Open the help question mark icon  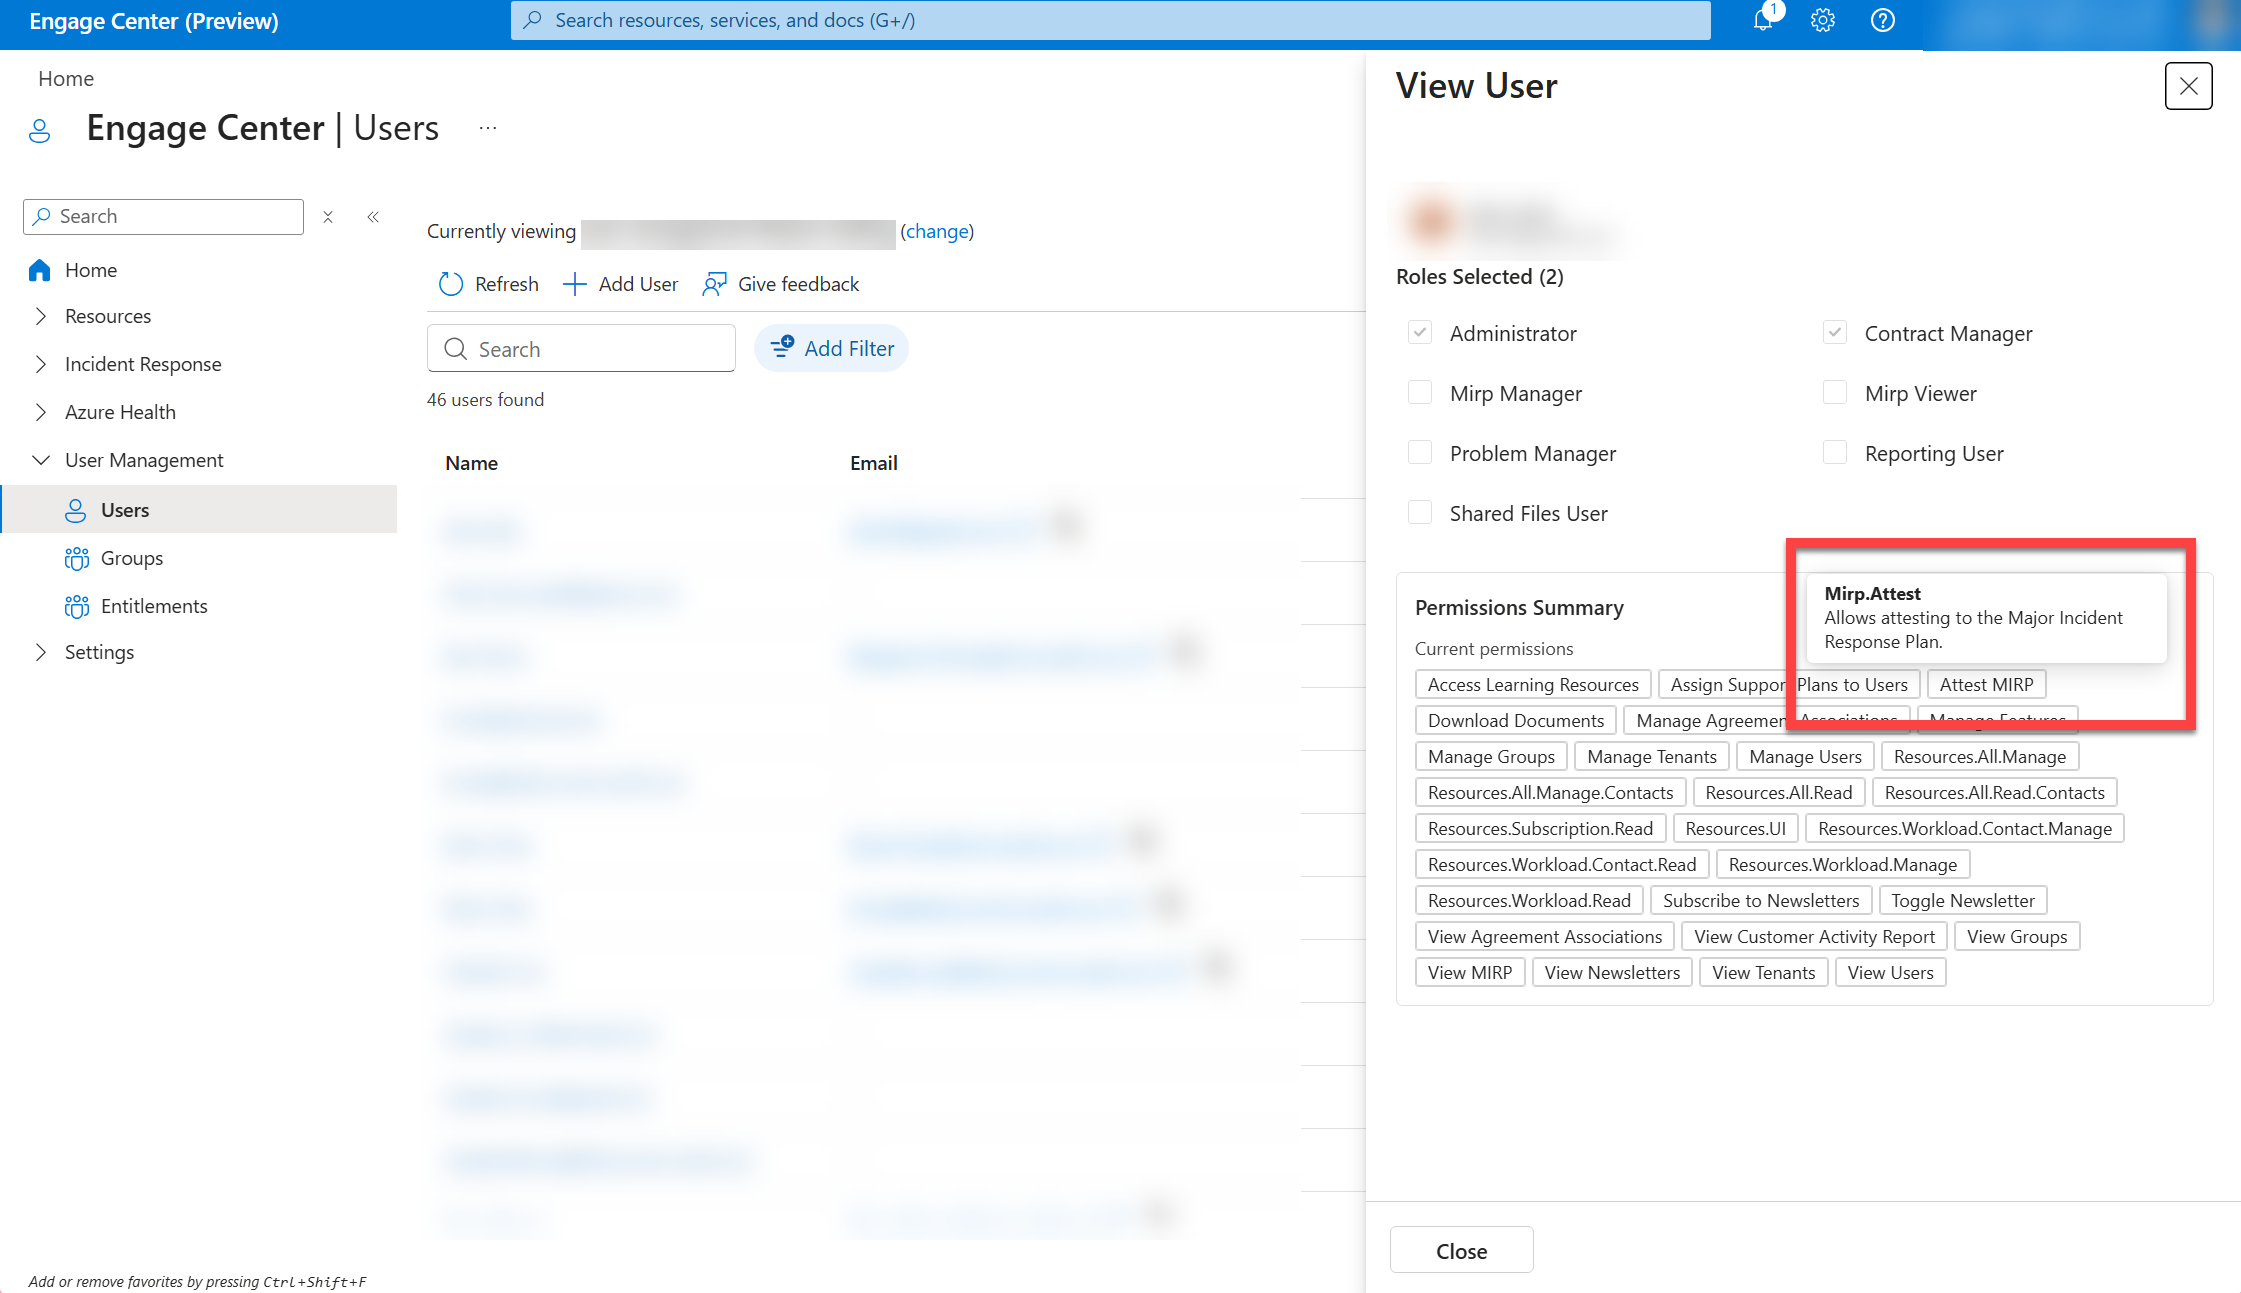click(1883, 20)
